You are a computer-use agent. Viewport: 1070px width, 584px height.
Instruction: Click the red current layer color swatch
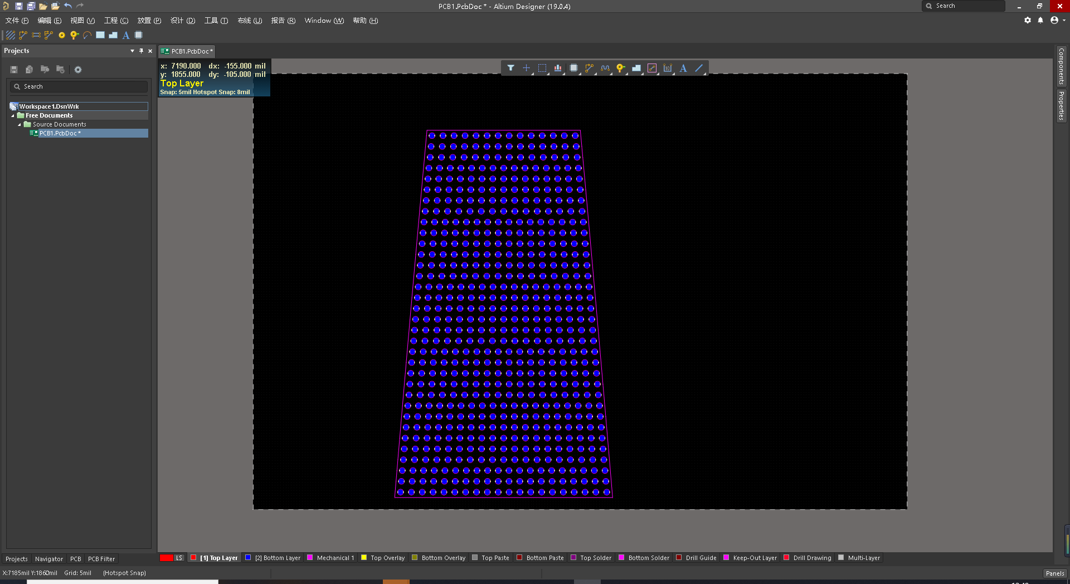(166, 558)
